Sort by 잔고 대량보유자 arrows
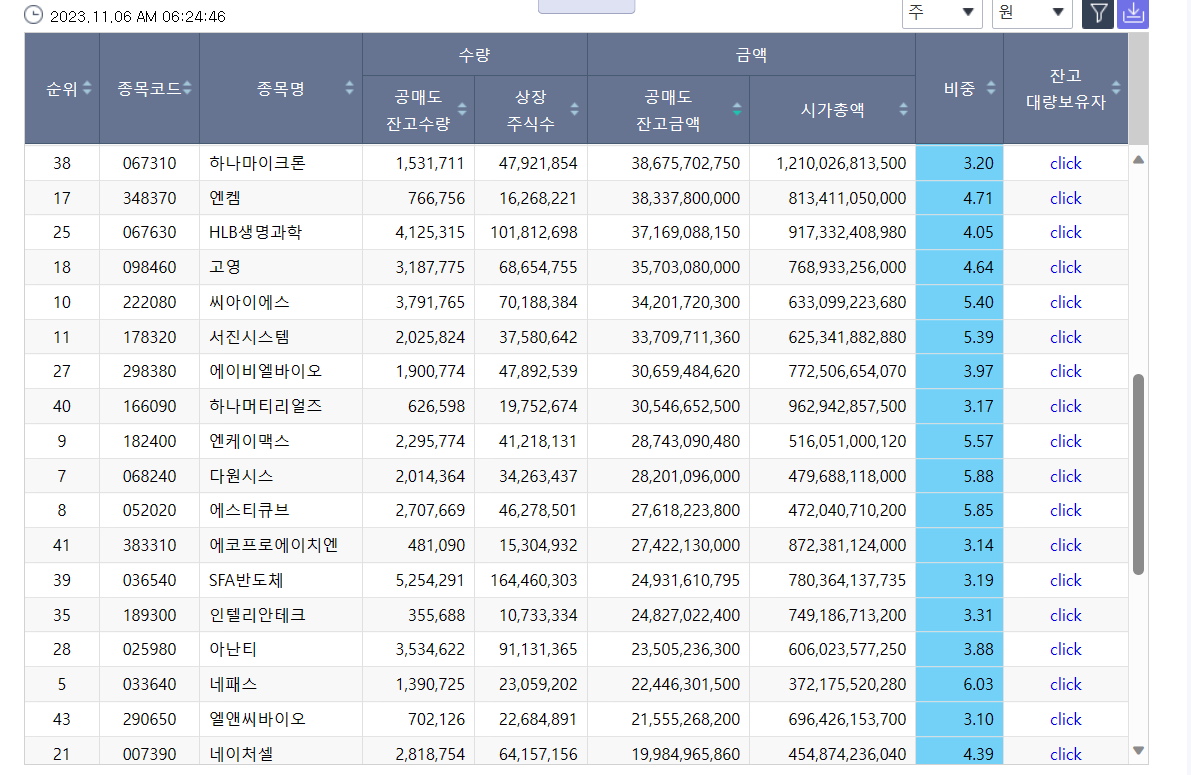Image resolution: width=1191 pixels, height=775 pixels. coord(1116,88)
